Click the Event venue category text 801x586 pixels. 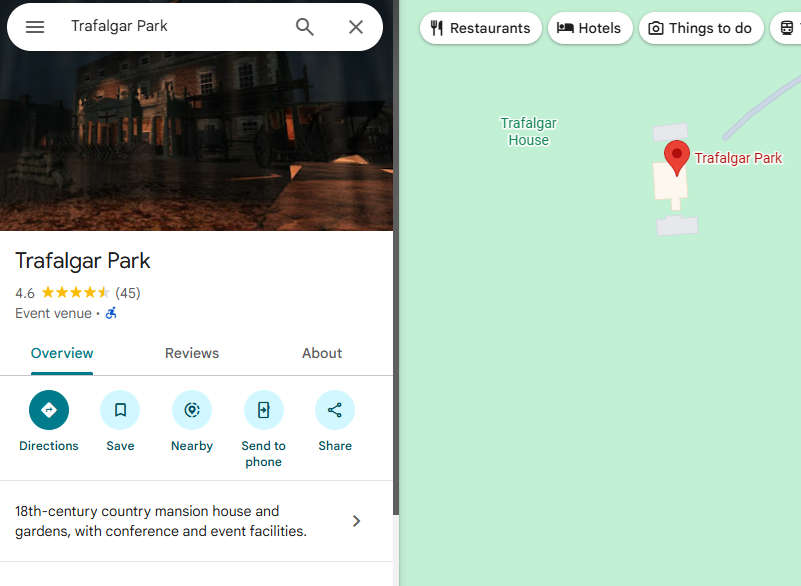(x=53, y=313)
